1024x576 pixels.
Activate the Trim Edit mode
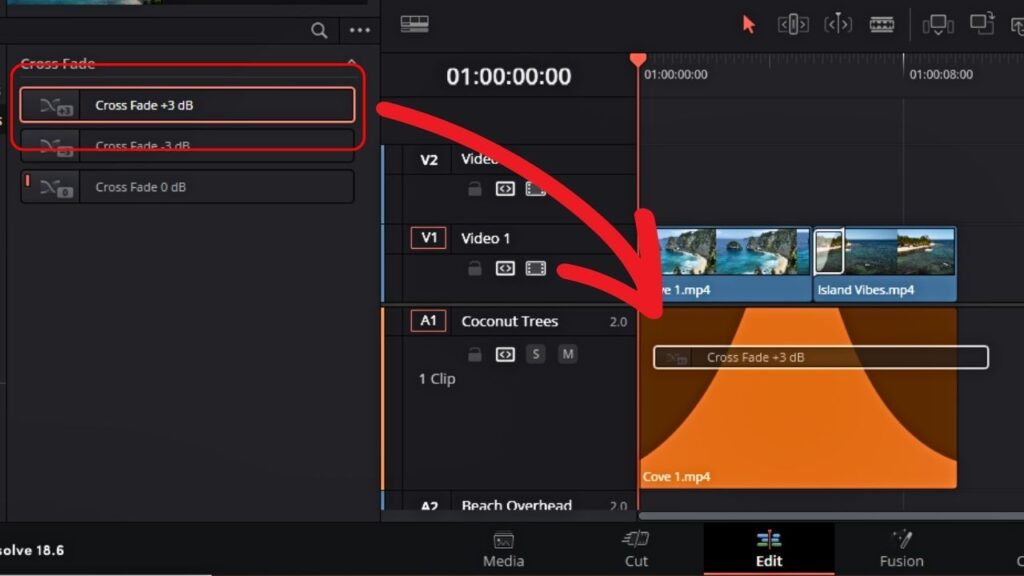(793, 23)
